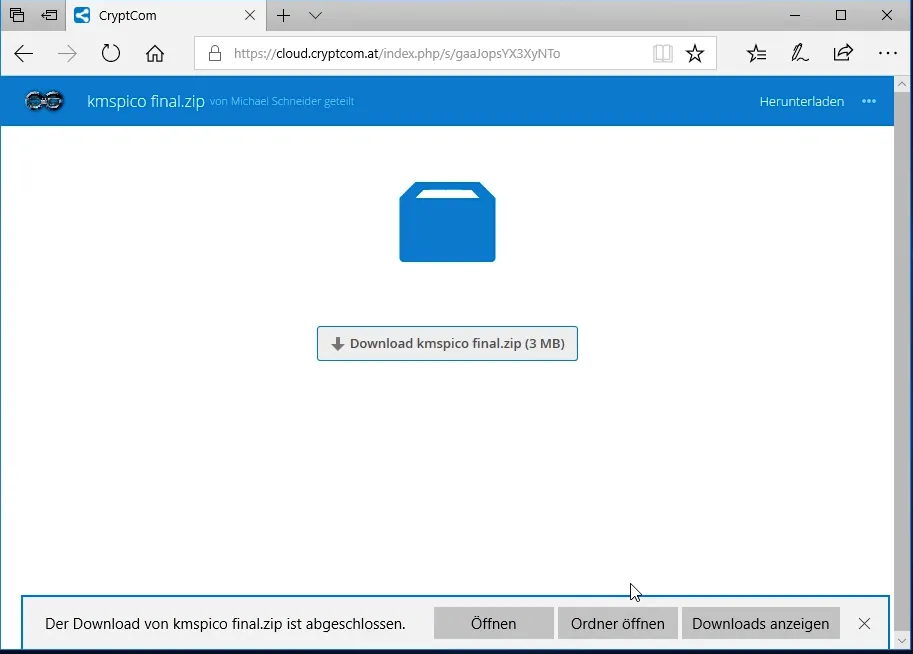Show tab previews chevron
This screenshot has width=913, height=654.
(x=316, y=16)
